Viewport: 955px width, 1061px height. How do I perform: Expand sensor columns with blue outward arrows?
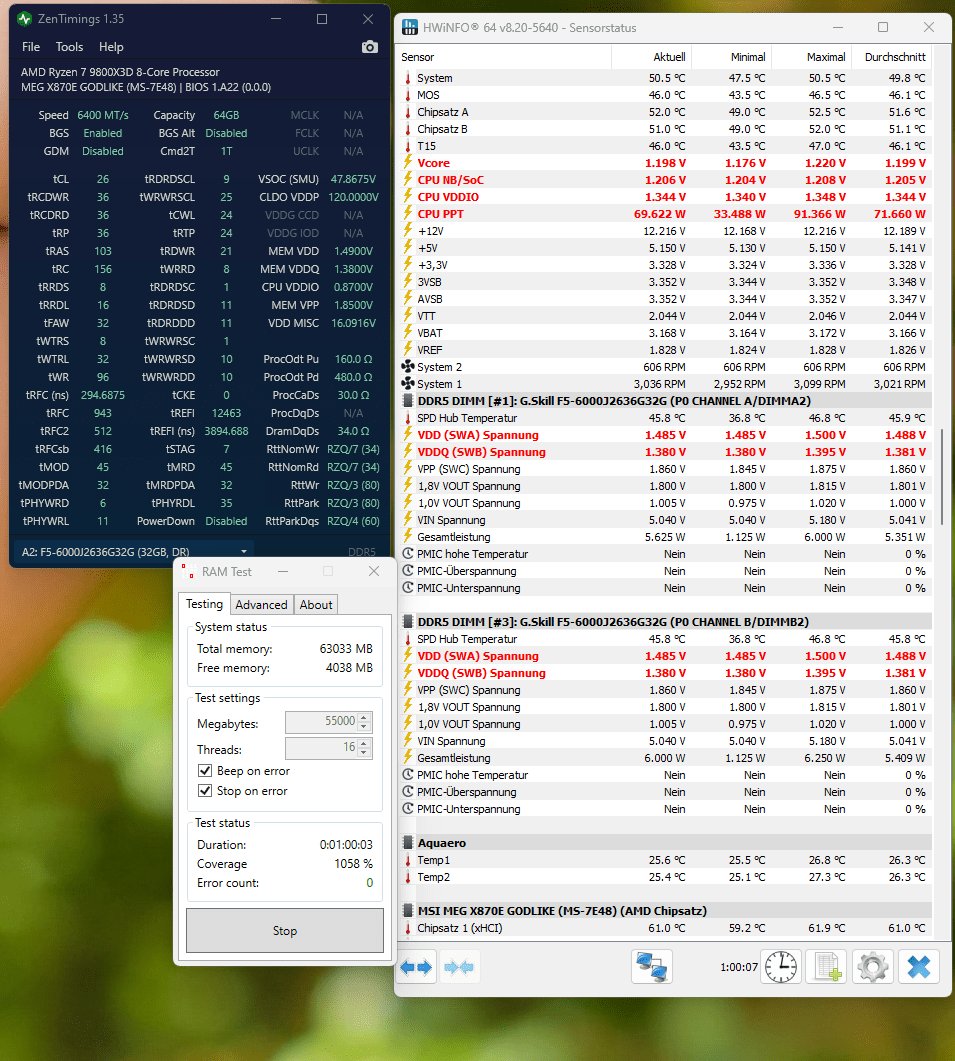[416, 967]
